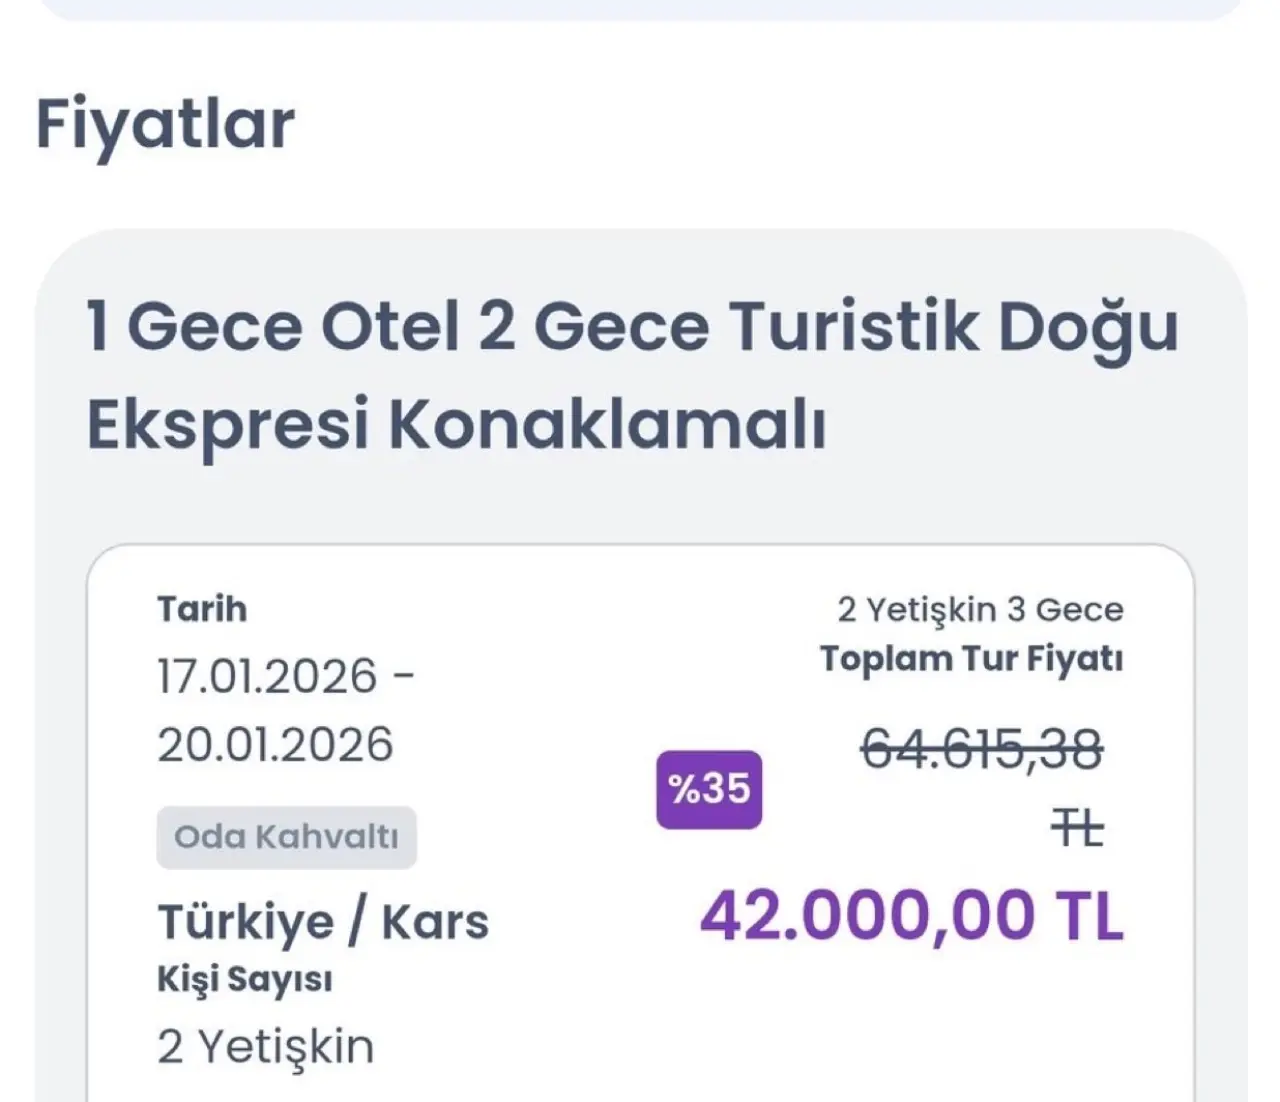Click the crossed-out price 64.615,38
Image resolution: width=1280 pixels, height=1102 pixels.
pos(981,748)
